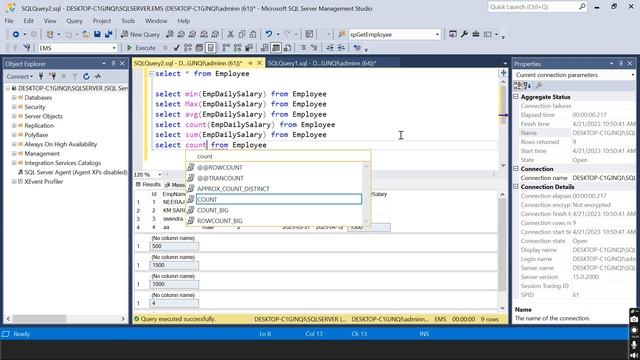640x360 pixels.
Task: Select COUNT in the IntelliSense list
Action: pos(279,200)
